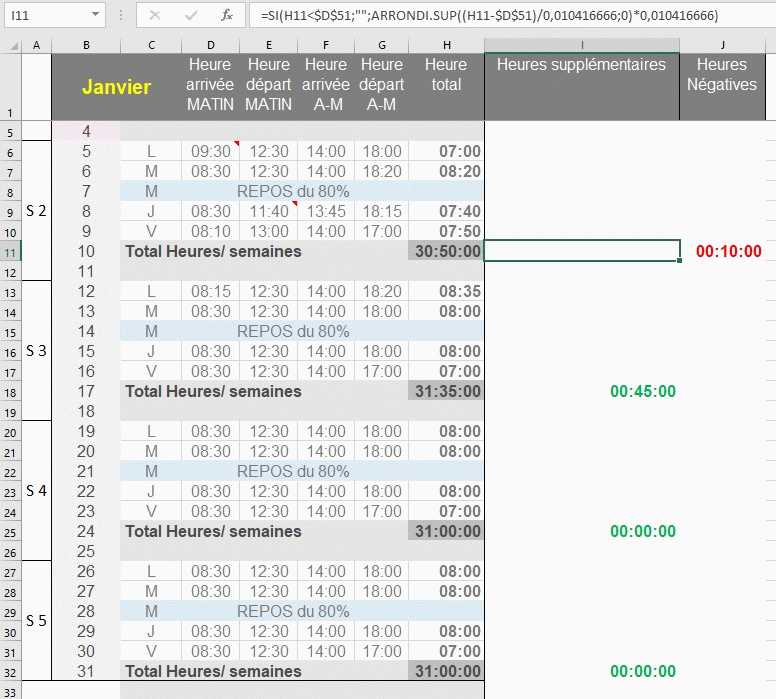Select column J header
Screen dimensions: 776x699
723,46
